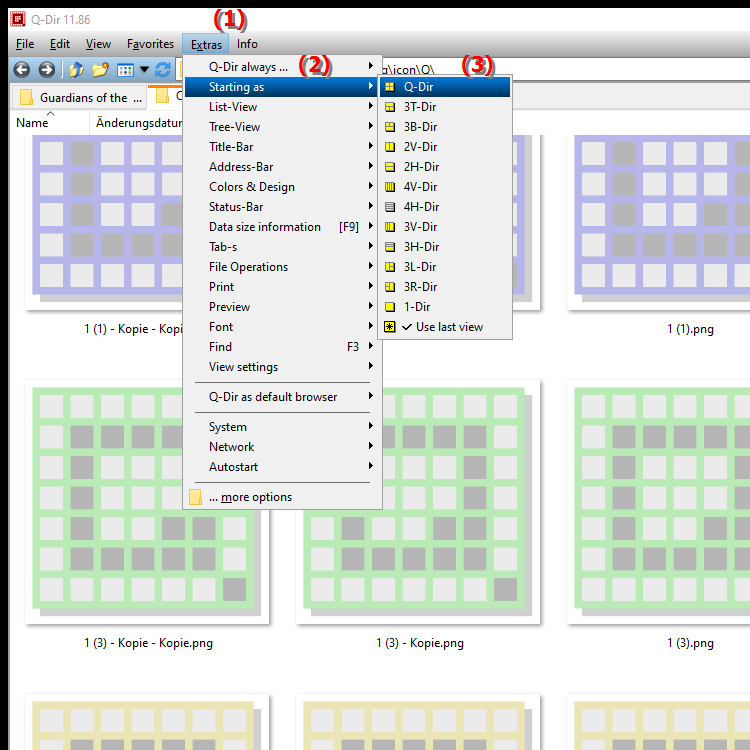750x750 pixels.
Task: Expand the Colors & Design submenu
Action: tap(282, 187)
